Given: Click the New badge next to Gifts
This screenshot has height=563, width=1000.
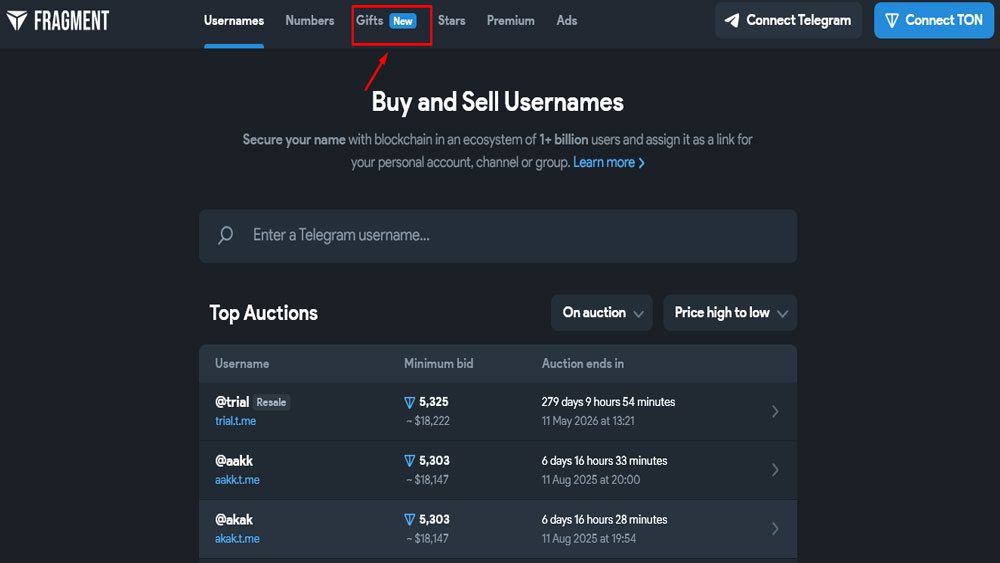Looking at the screenshot, I should pyautogui.click(x=403, y=21).
